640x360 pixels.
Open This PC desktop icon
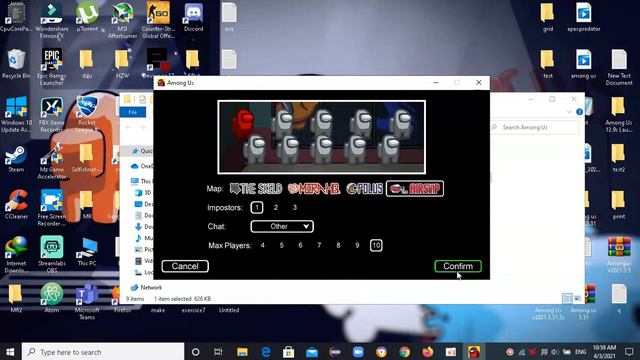pyautogui.click(x=87, y=252)
